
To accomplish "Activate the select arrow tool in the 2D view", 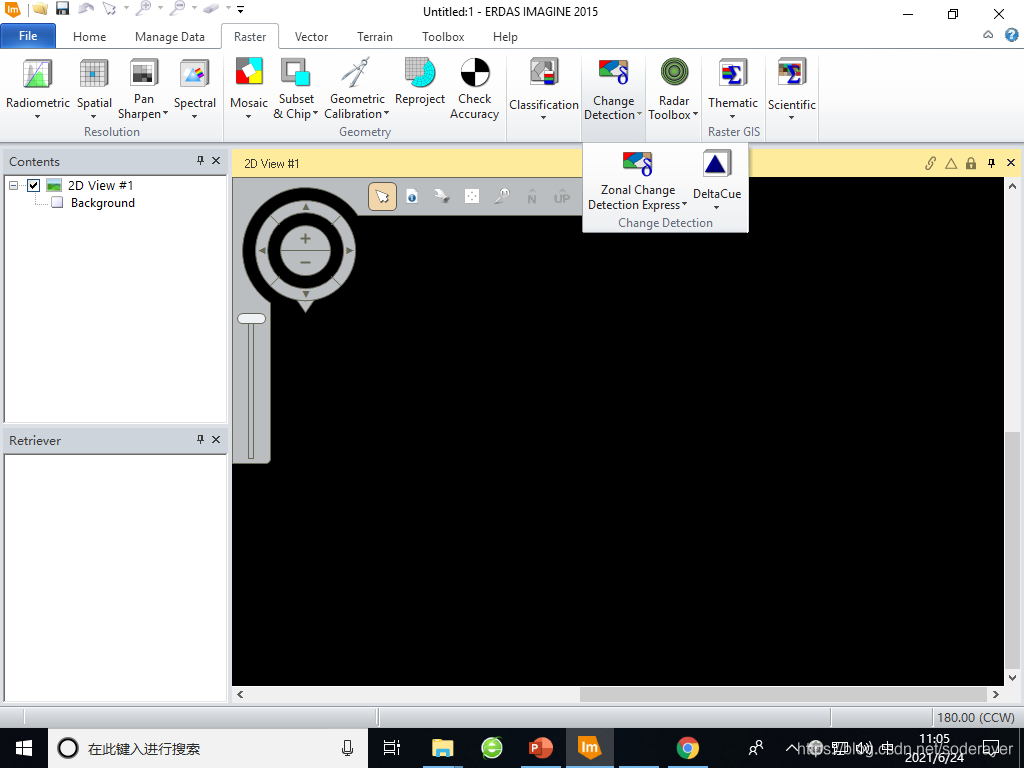I will [382, 197].
